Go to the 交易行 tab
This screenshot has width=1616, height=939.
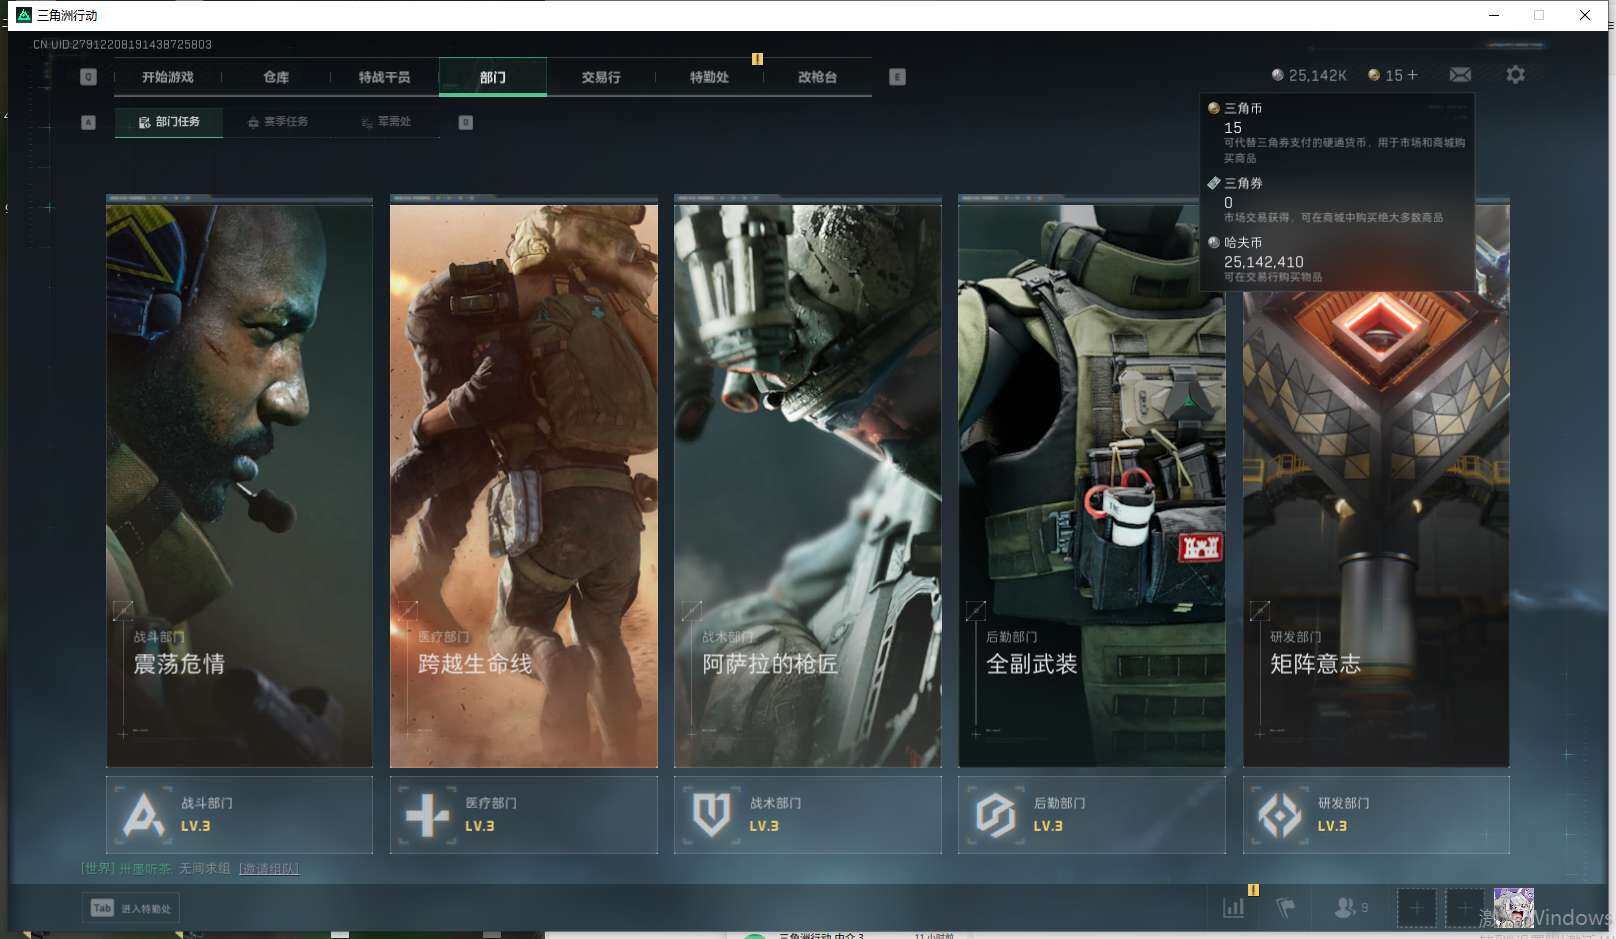click(601, 77)
